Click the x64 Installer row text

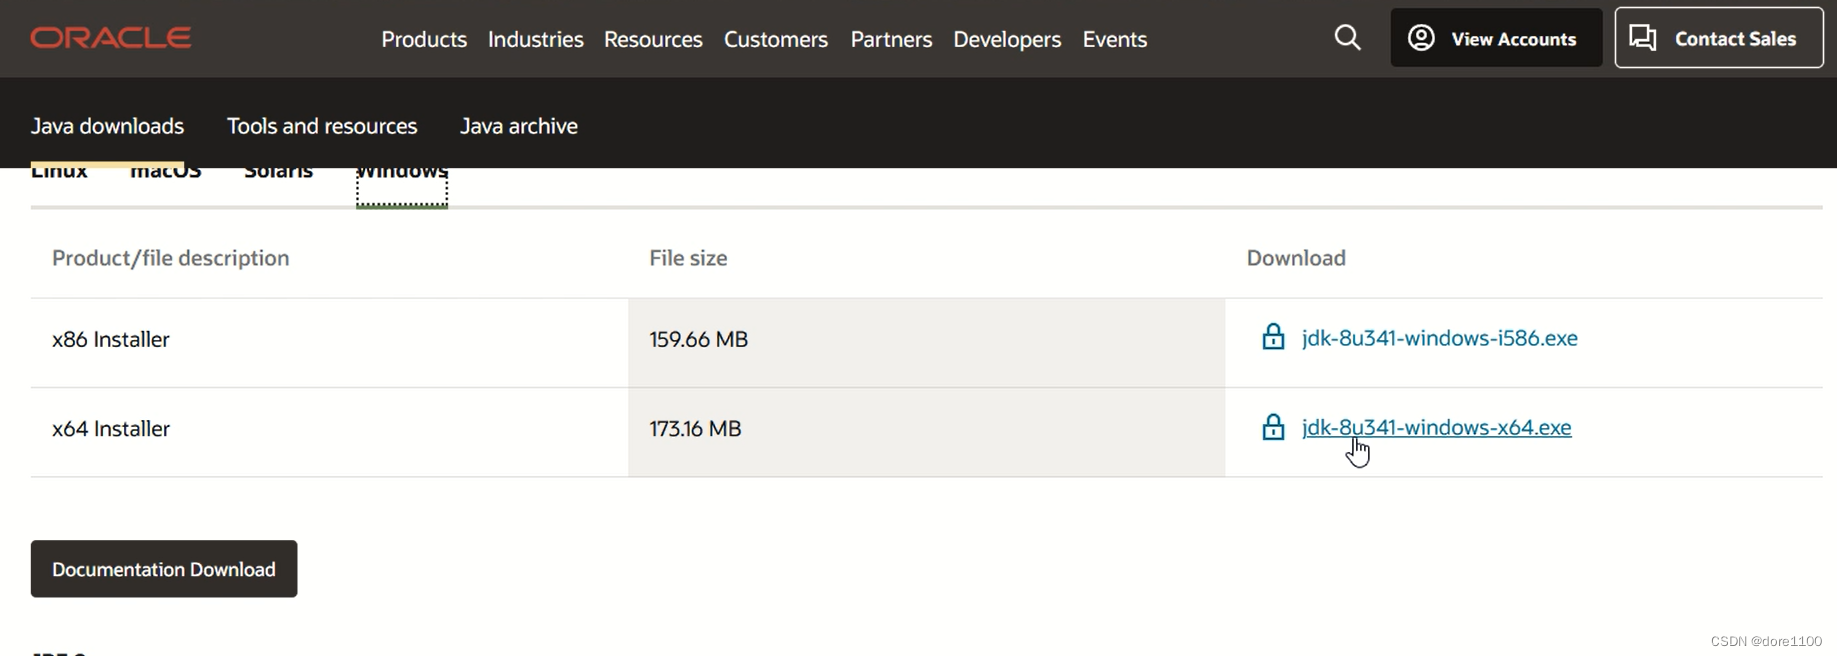click(x=111, y=428)
